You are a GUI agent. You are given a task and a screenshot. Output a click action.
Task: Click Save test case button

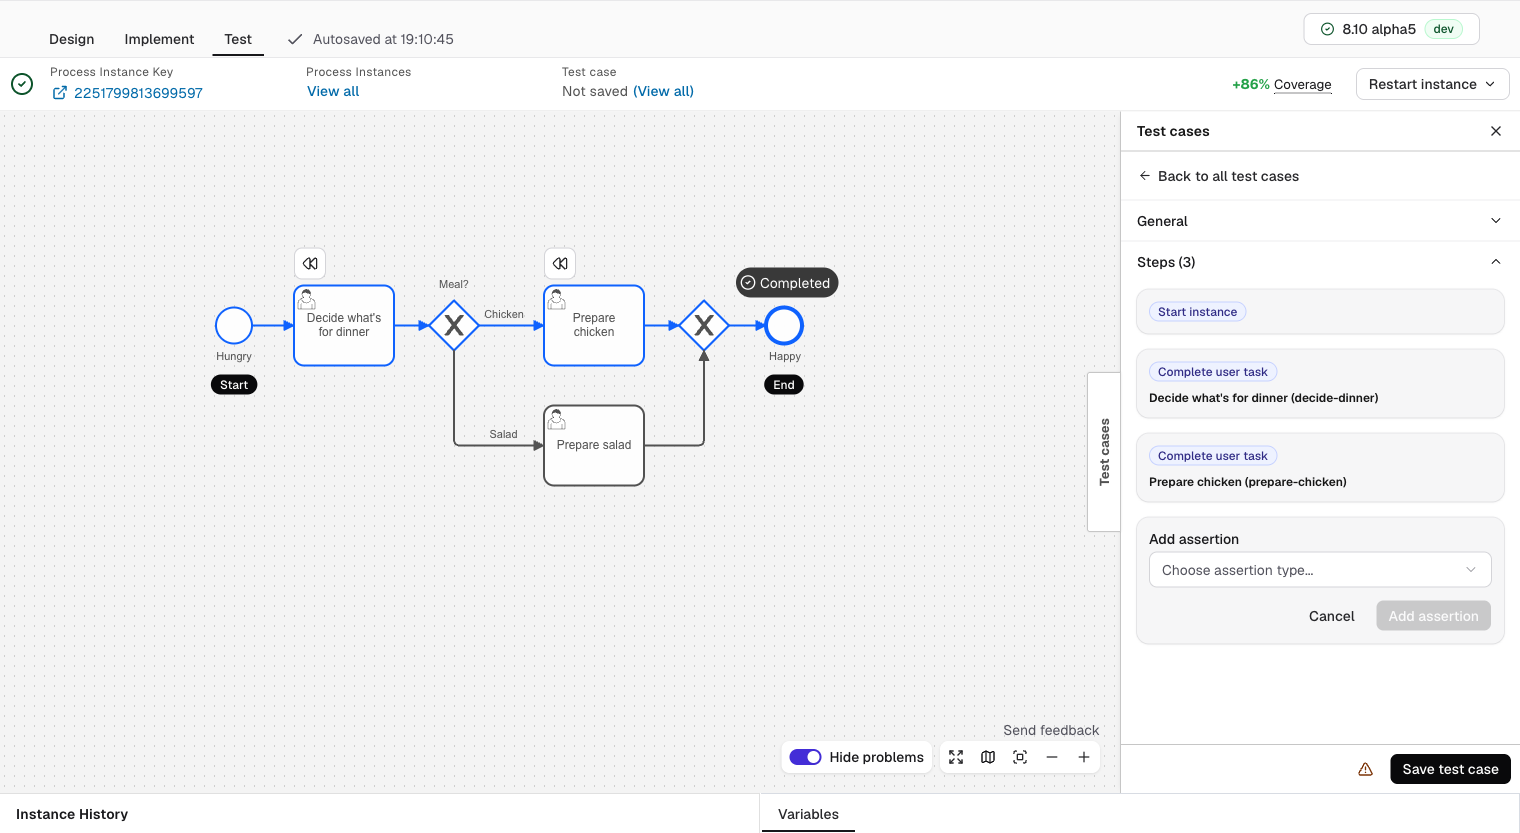pyautogui.click(x=1450, y=769)
